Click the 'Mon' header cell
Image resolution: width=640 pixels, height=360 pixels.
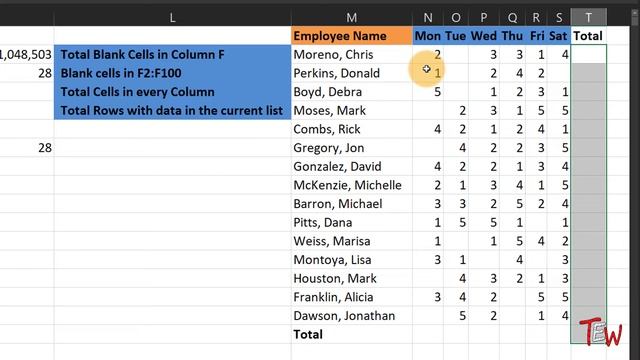pos(427,36)
